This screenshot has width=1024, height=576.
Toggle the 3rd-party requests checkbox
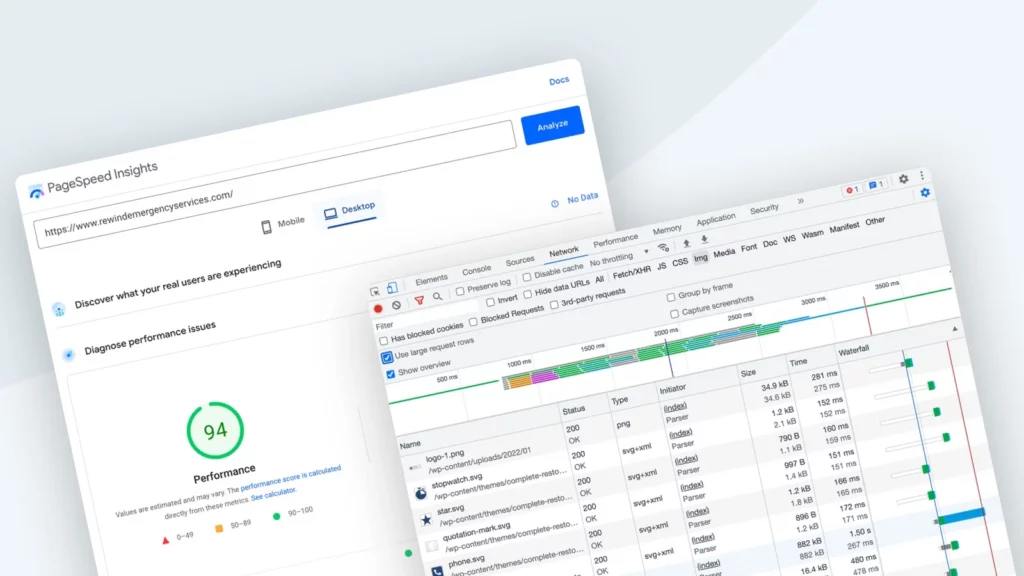click(x=554, y=305)
